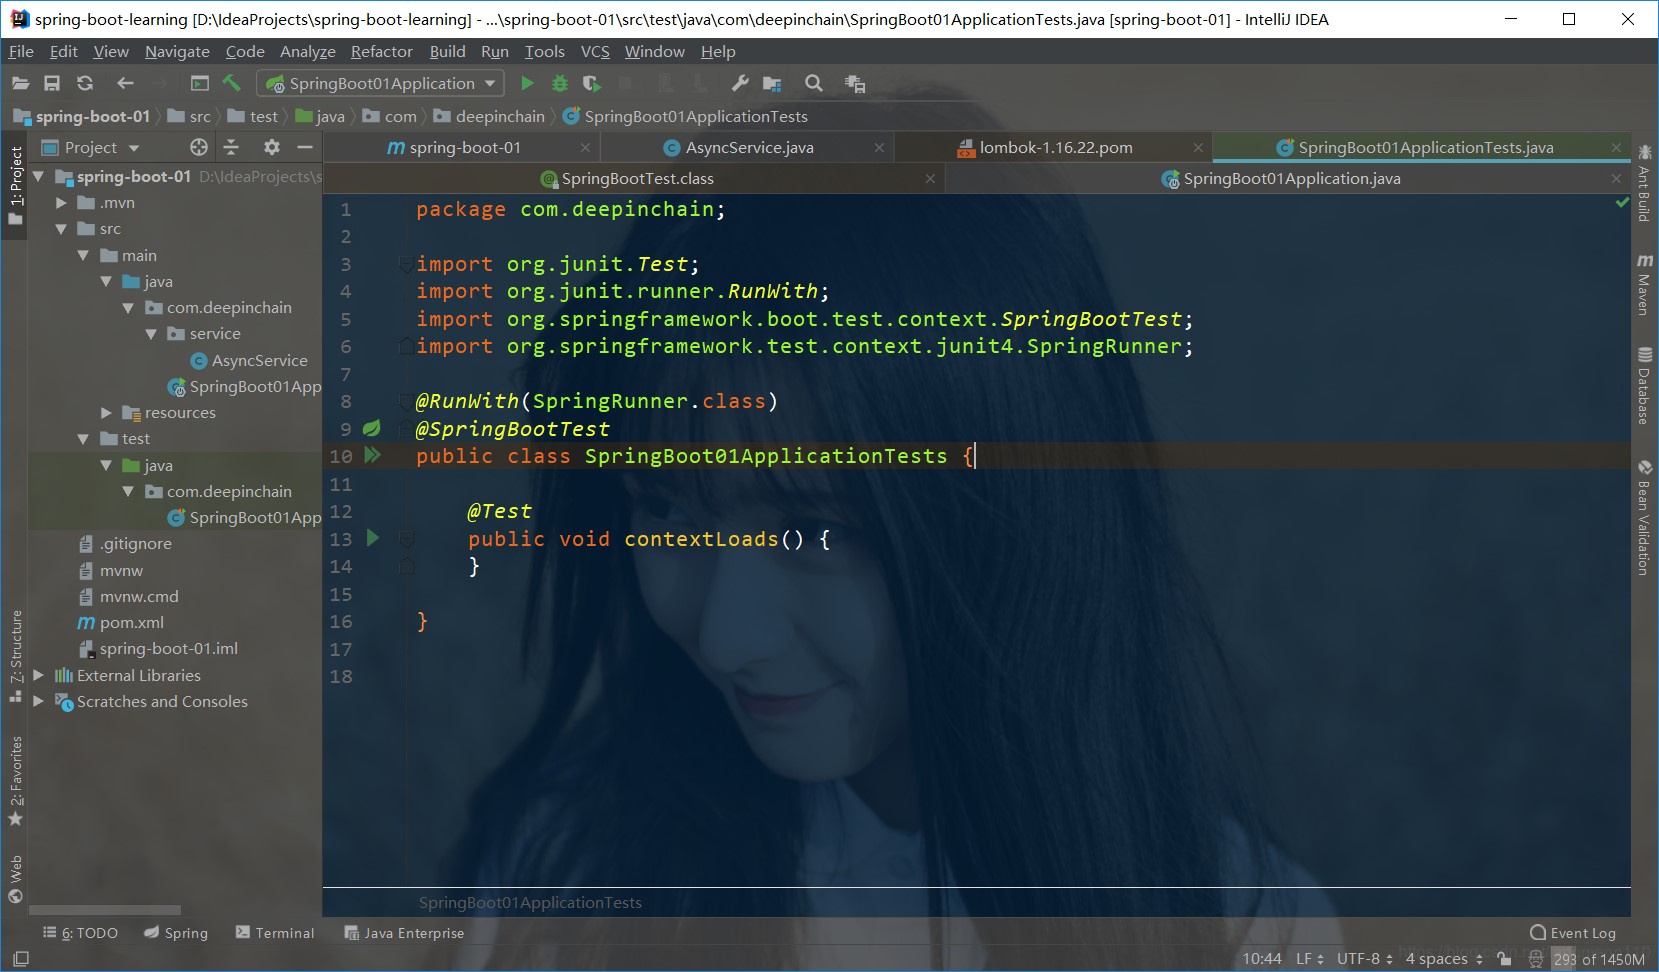
Task: Click the Spring leaf gutter icon on line 9
Action: coord(371,429)
